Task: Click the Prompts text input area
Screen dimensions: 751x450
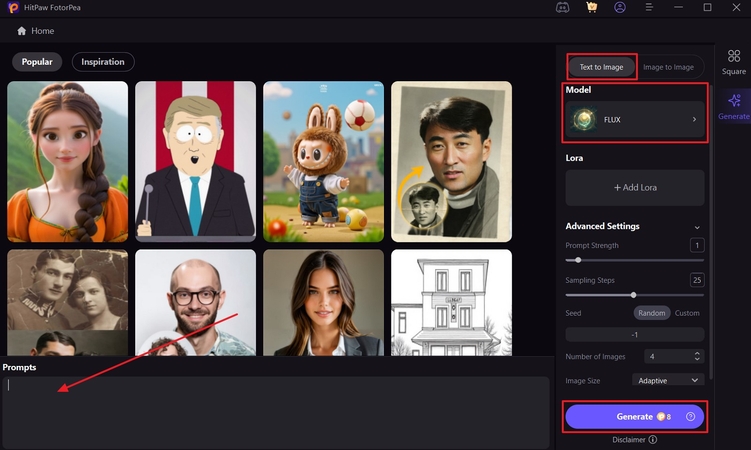Action: pos(275,413)
